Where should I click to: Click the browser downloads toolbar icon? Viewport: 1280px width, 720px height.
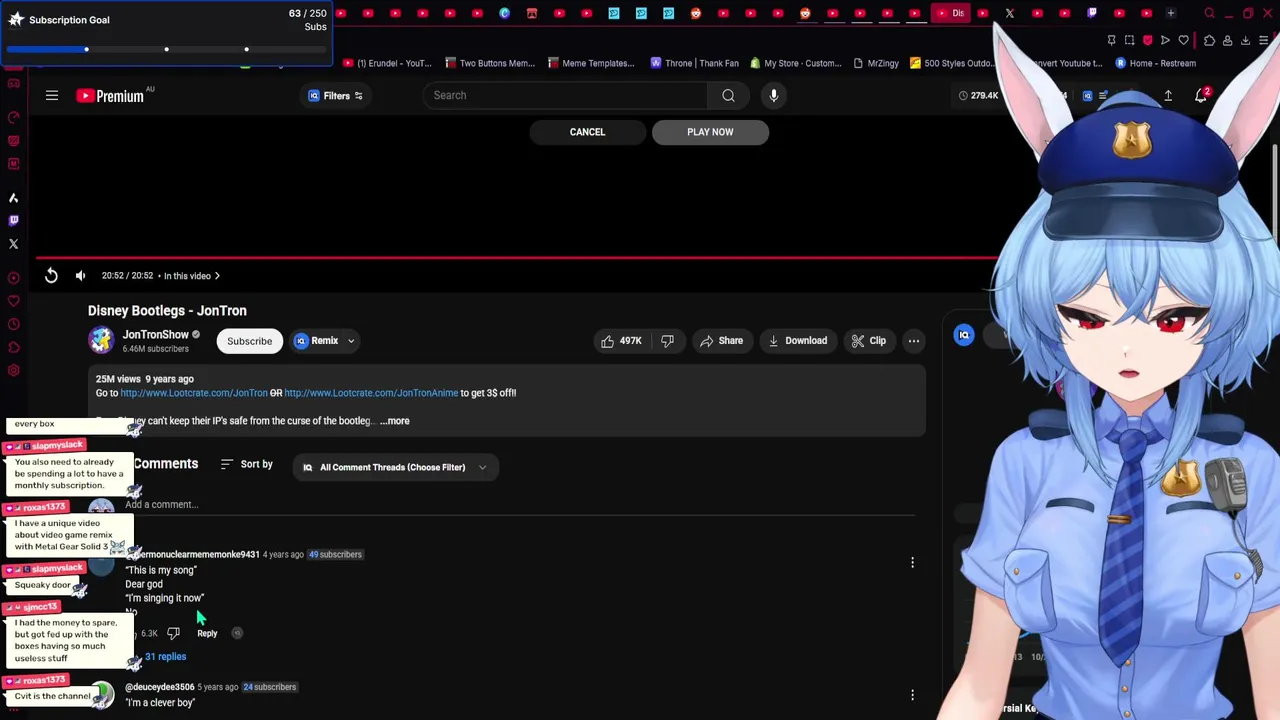[1245, 41]
